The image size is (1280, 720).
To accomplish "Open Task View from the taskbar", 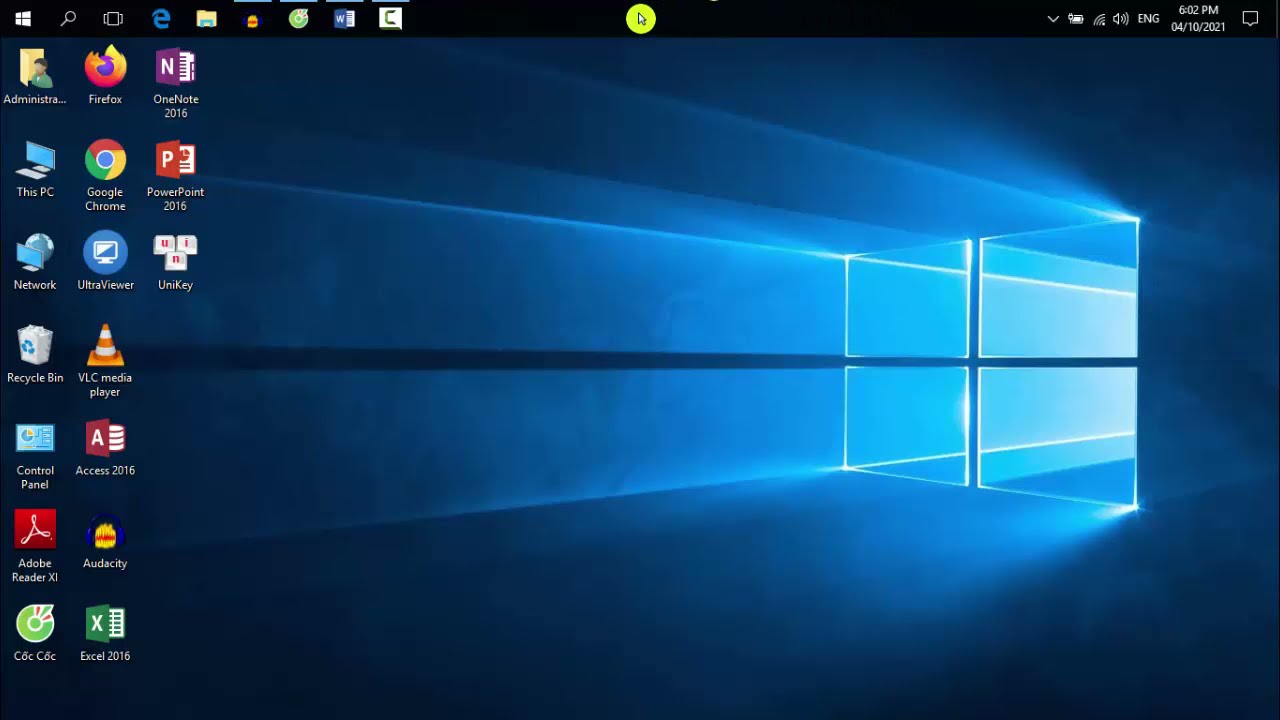I will coord(113,18).
